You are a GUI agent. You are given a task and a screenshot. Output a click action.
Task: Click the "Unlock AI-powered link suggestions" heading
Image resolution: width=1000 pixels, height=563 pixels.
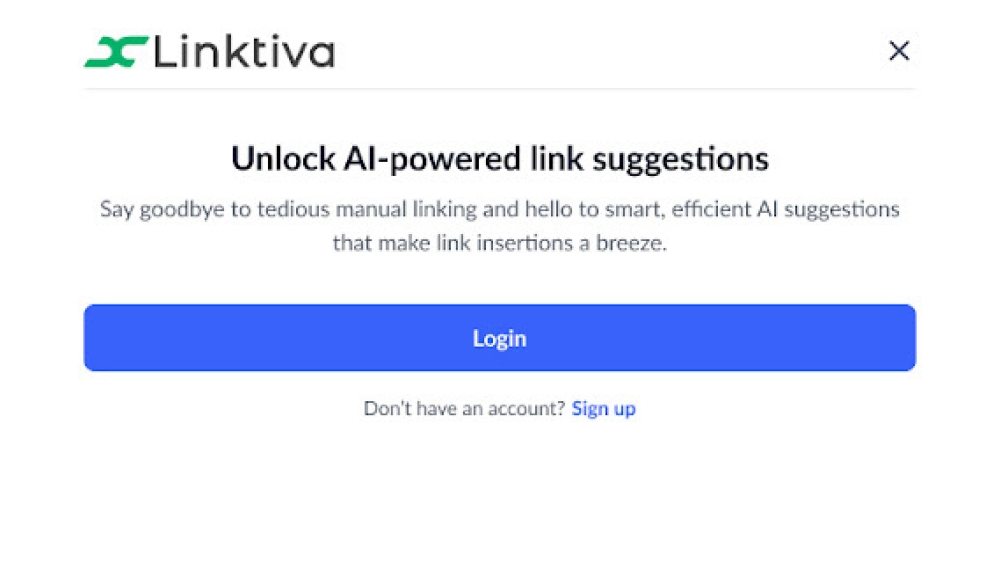499,159
